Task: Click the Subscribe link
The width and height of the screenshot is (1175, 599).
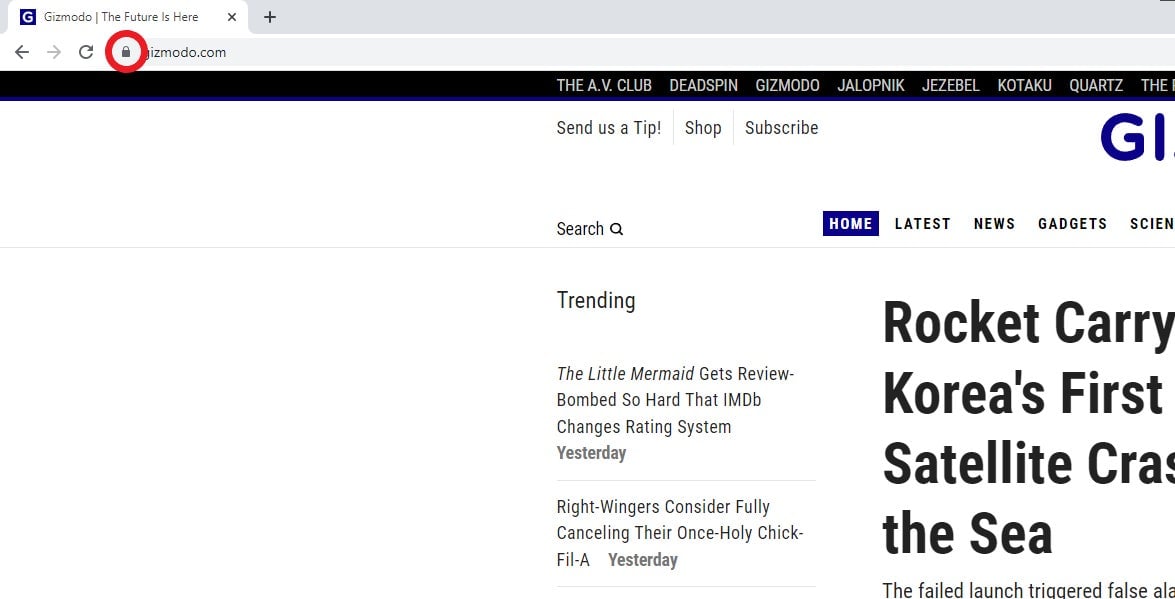Action: (781, 127)
